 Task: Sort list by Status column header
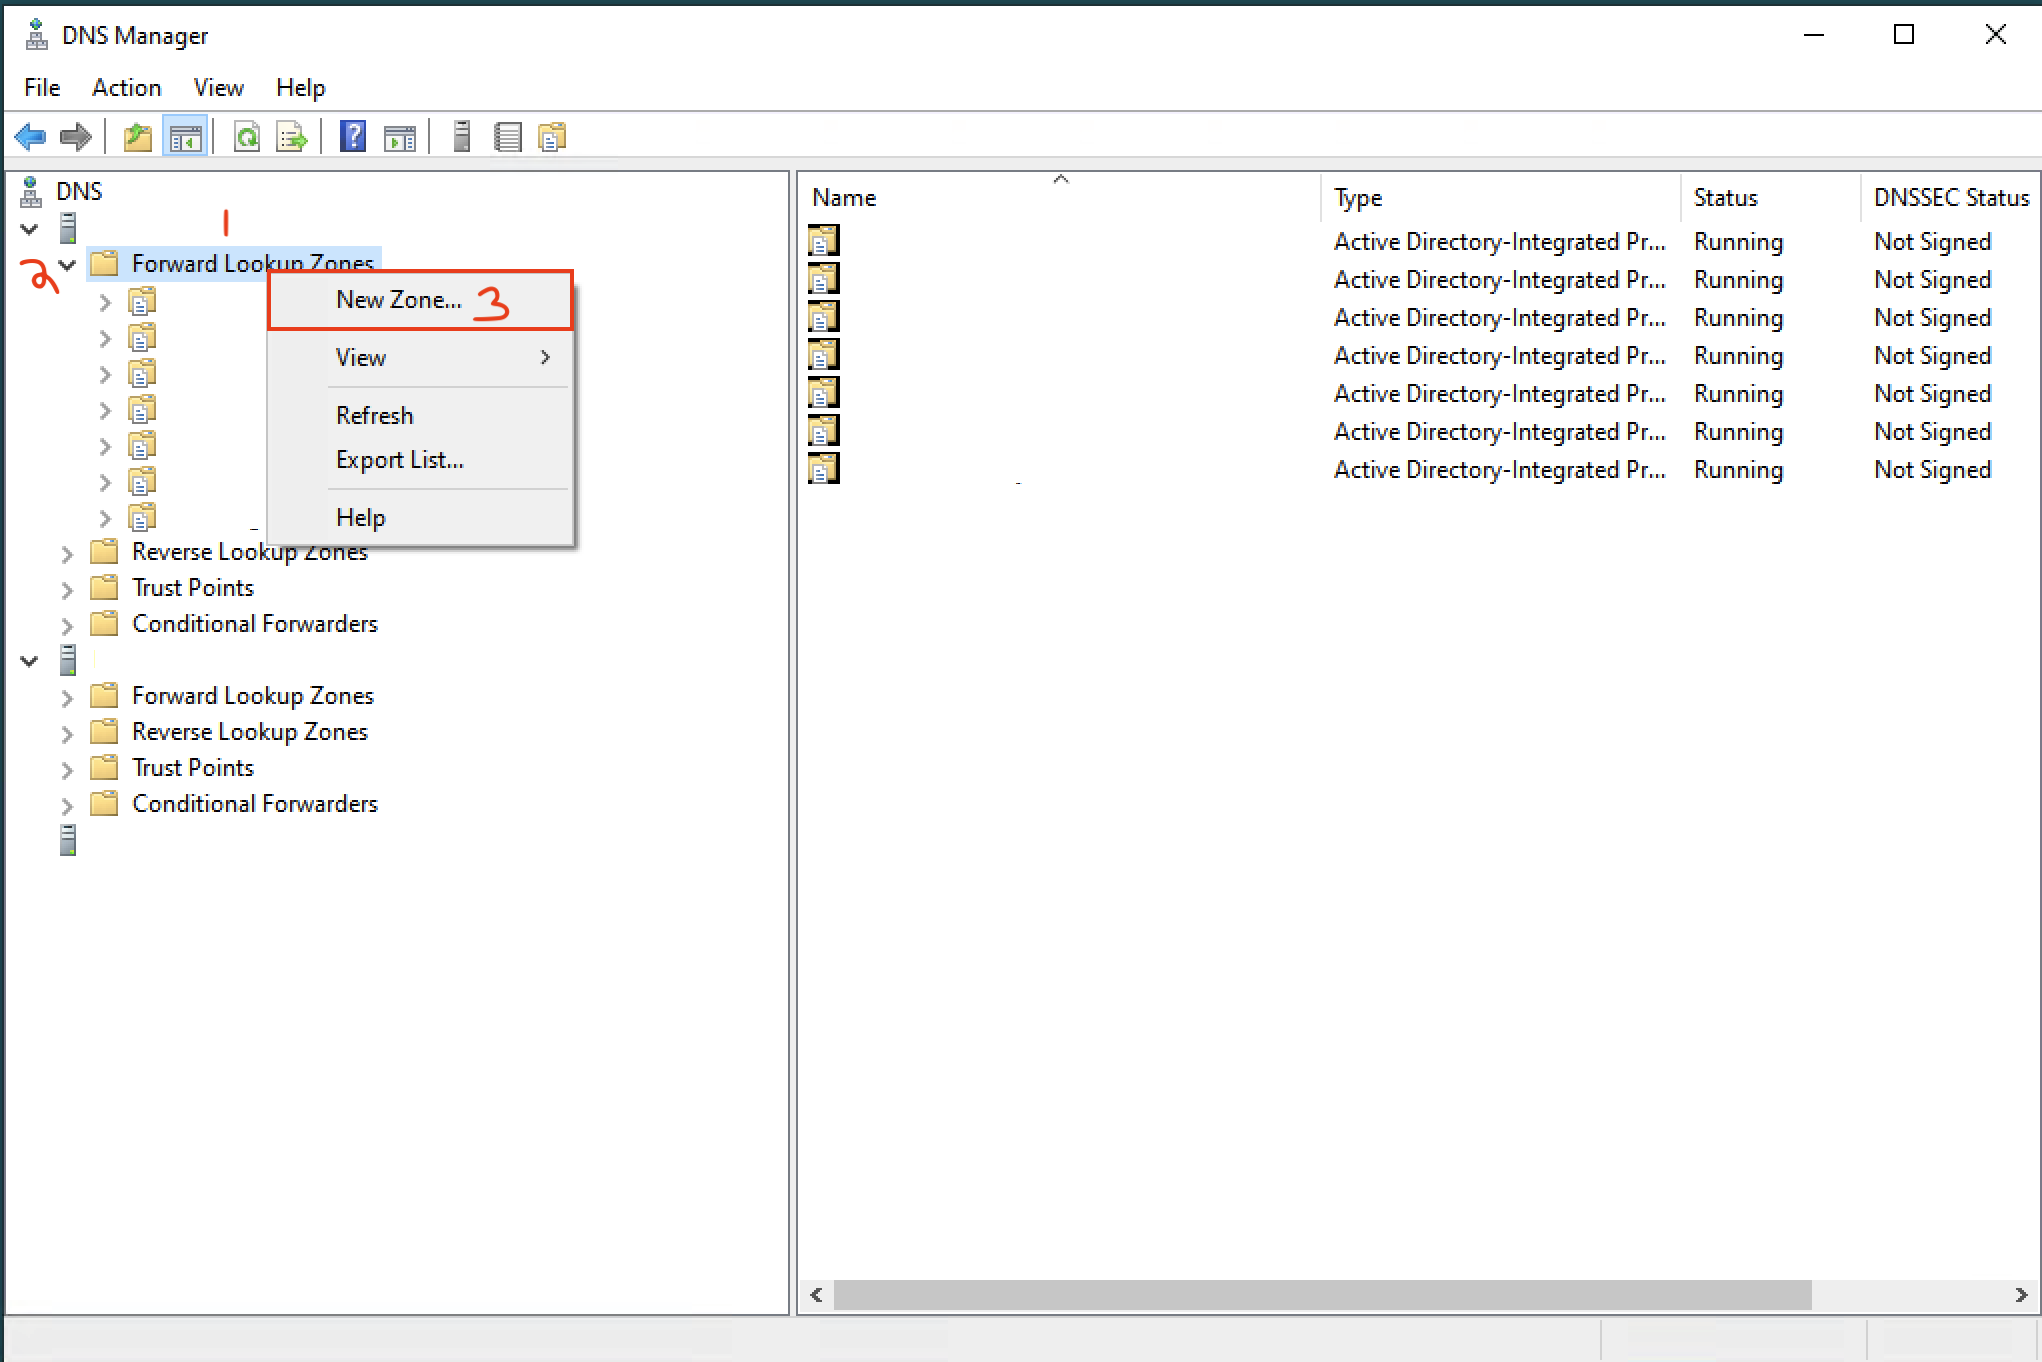click(1771, 197)
